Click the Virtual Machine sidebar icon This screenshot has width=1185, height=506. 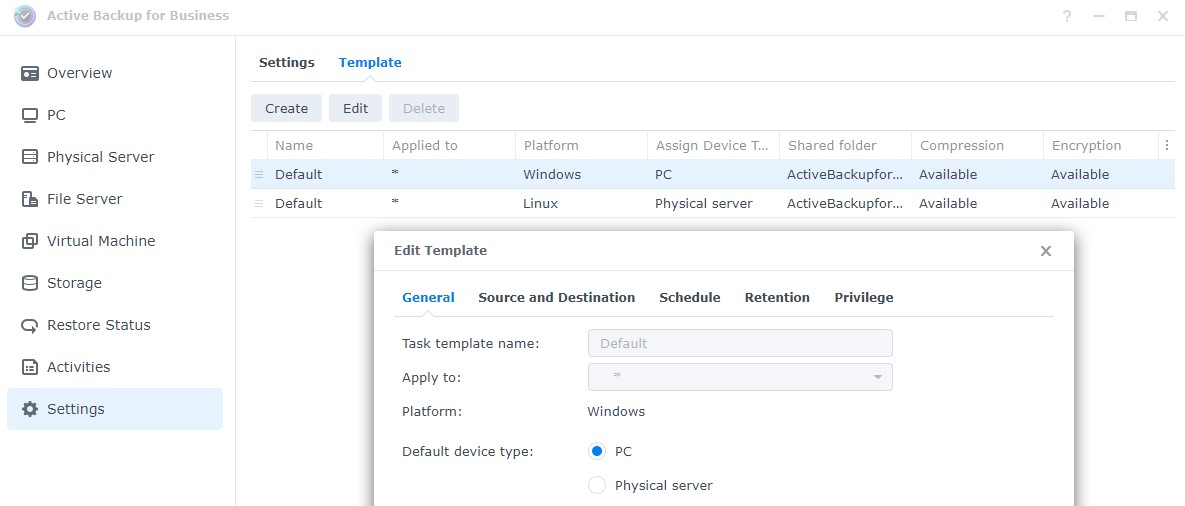(29, 242)
